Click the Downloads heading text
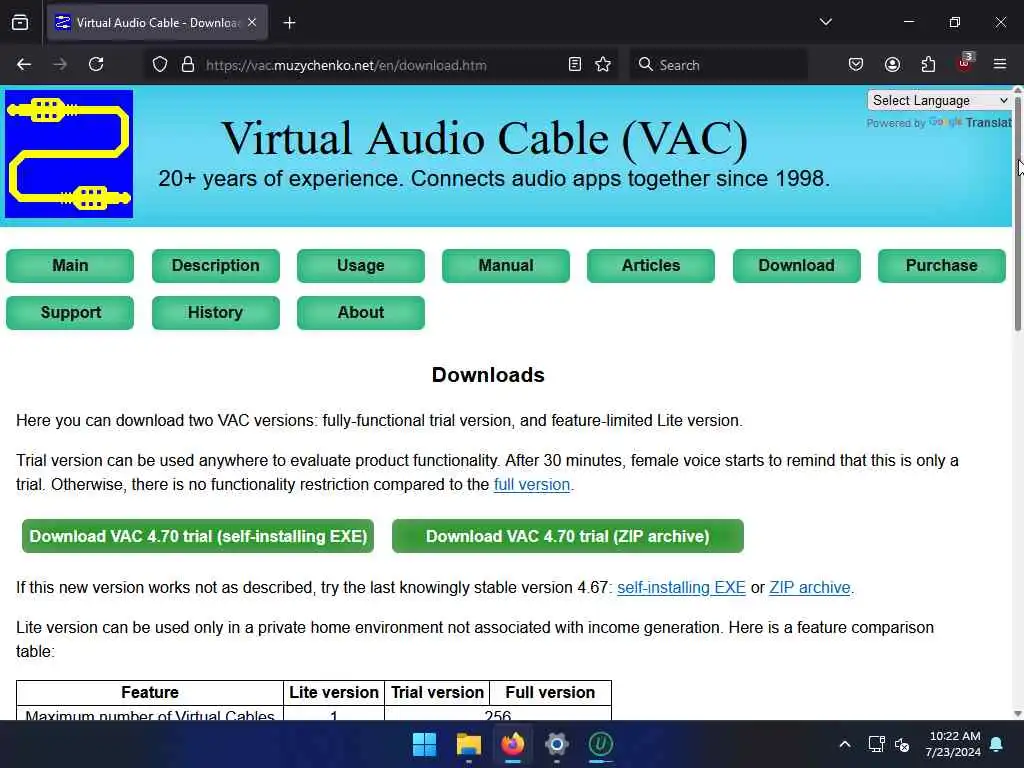The height and width of the screenshot is (768, 1024). [x=488, y=375]
